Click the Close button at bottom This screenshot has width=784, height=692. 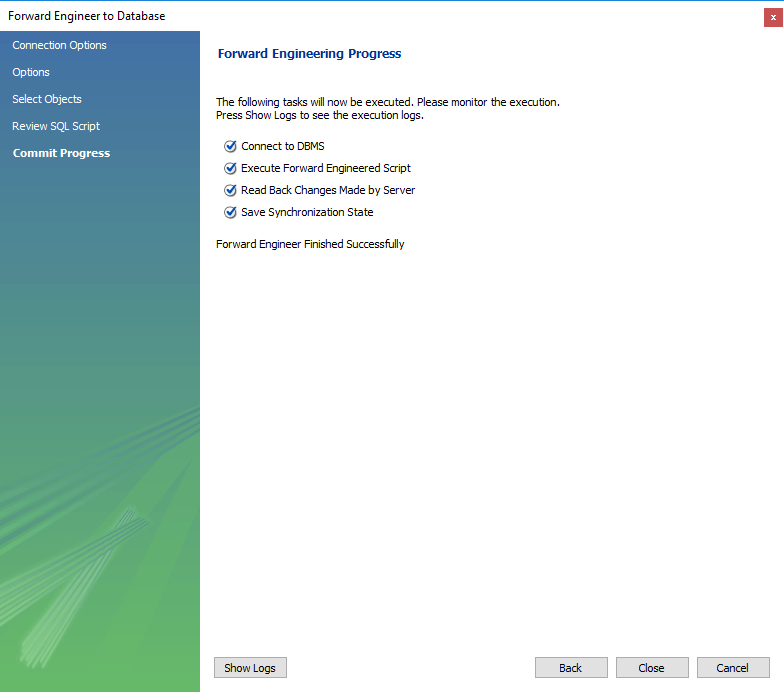652,668
